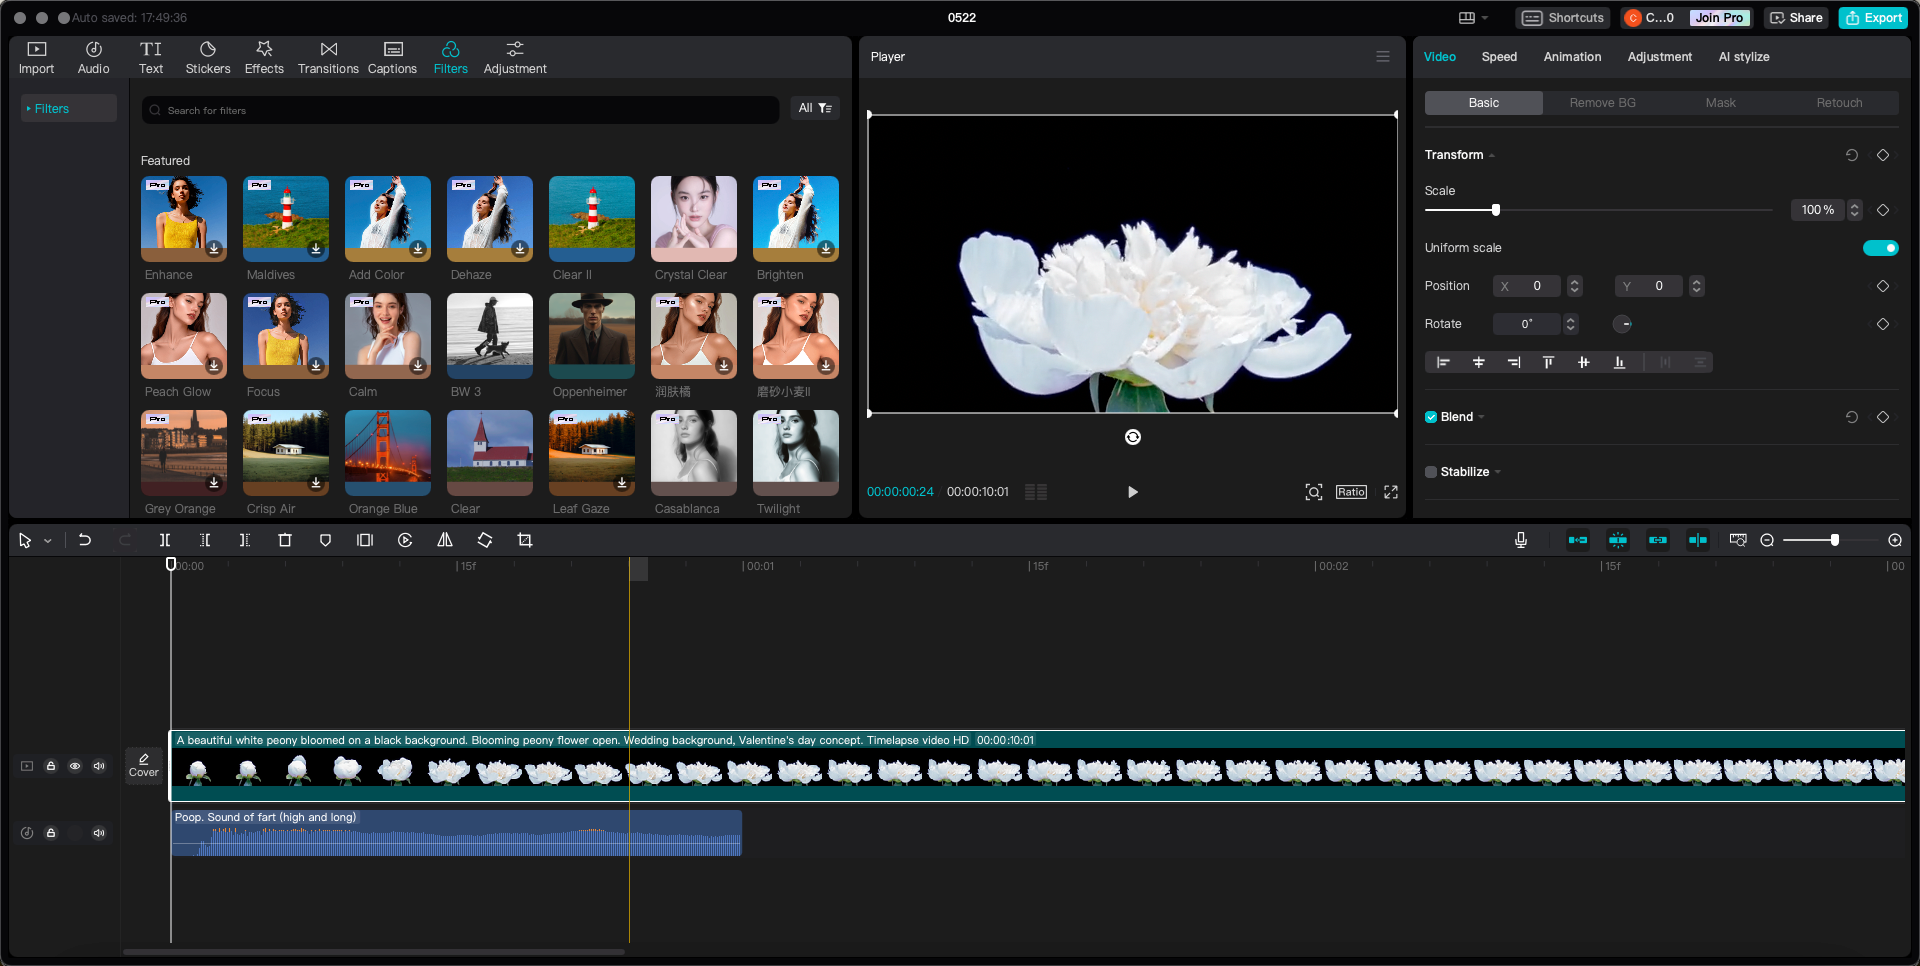
Task: Switch to the Speed tab
Action: click(1499, 57)
